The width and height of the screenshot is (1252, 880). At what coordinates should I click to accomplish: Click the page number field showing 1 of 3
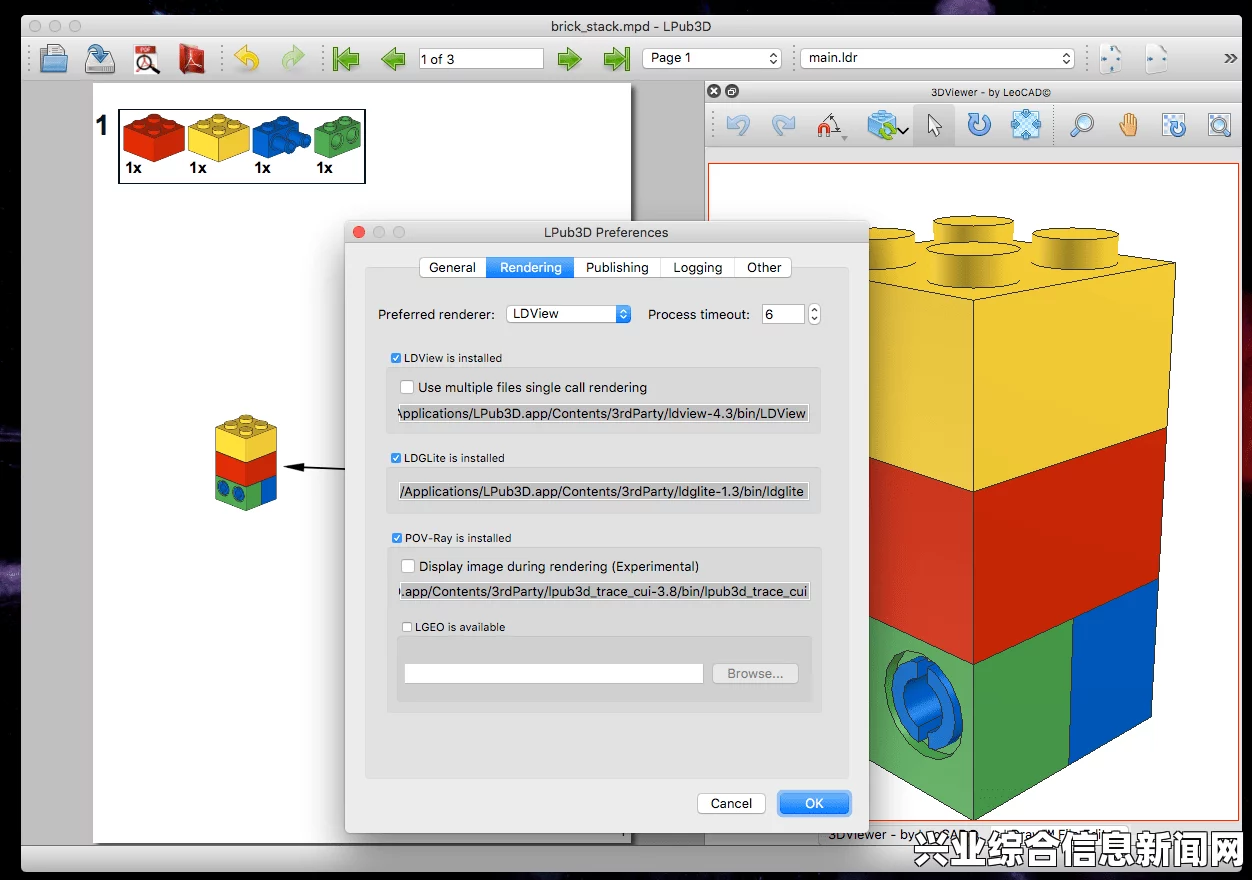coord(481,59)
